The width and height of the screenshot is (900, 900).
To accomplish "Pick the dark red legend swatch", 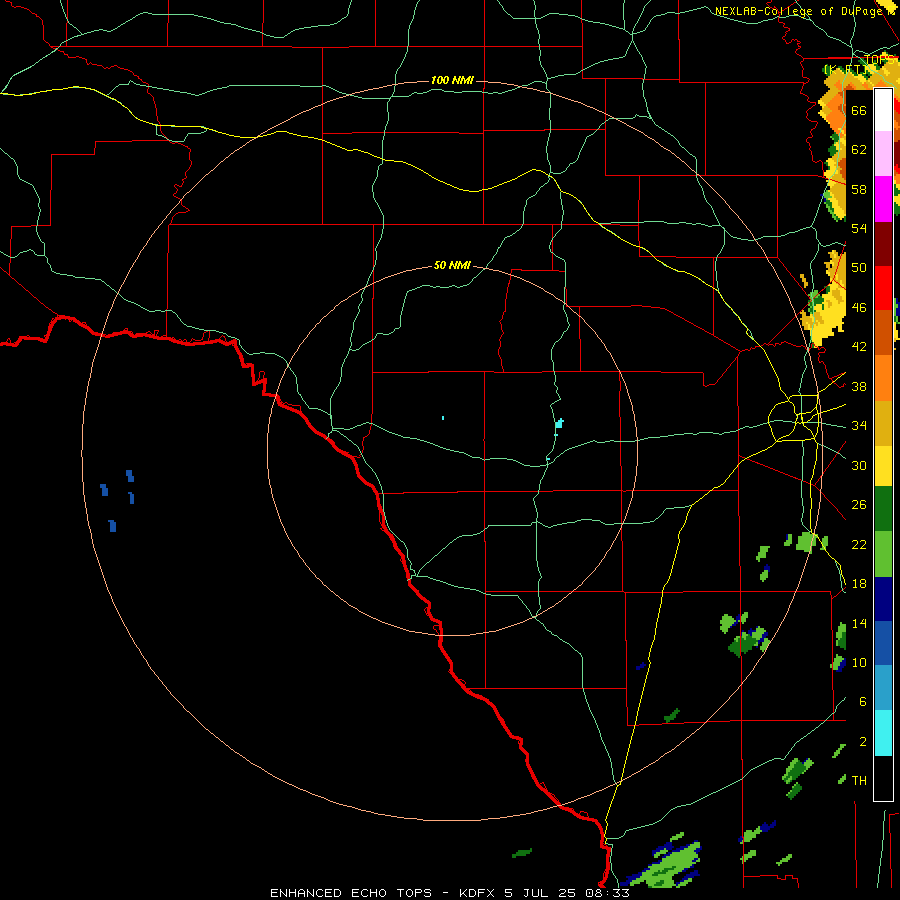I will (883, 244).
